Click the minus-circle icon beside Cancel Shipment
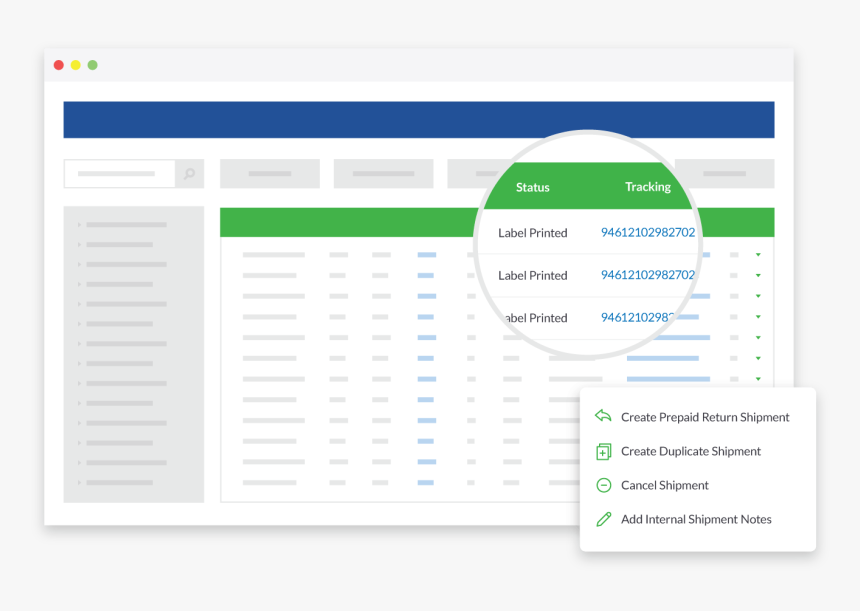This screenshot has width=860, height=611. point(603,485)
